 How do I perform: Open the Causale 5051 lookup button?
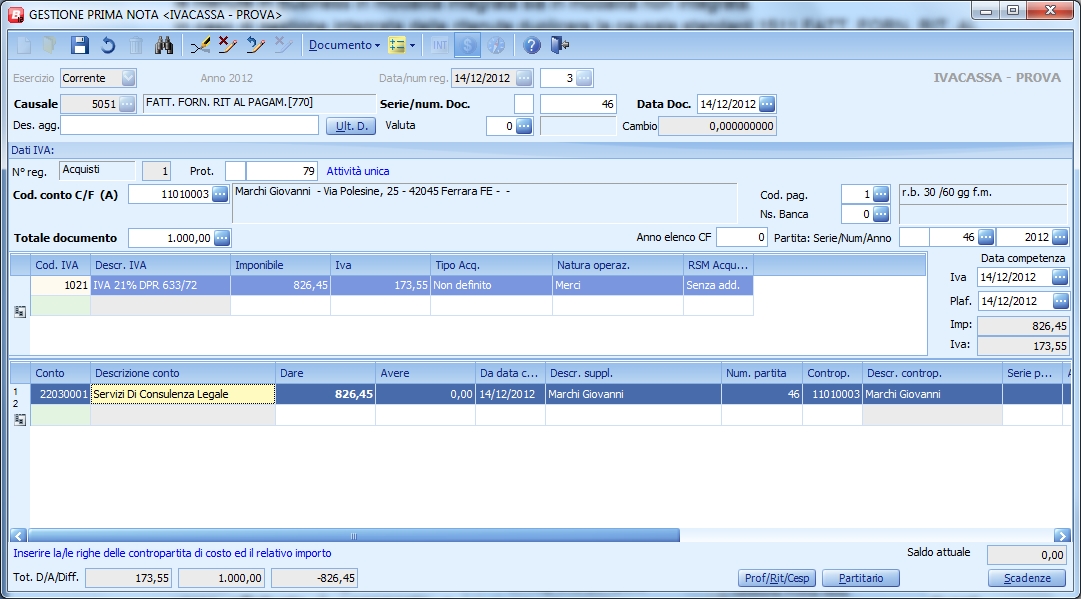127,104
